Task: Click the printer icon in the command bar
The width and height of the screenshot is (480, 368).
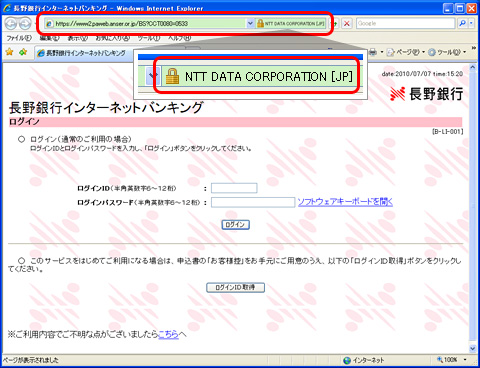Action: (373, 52)
